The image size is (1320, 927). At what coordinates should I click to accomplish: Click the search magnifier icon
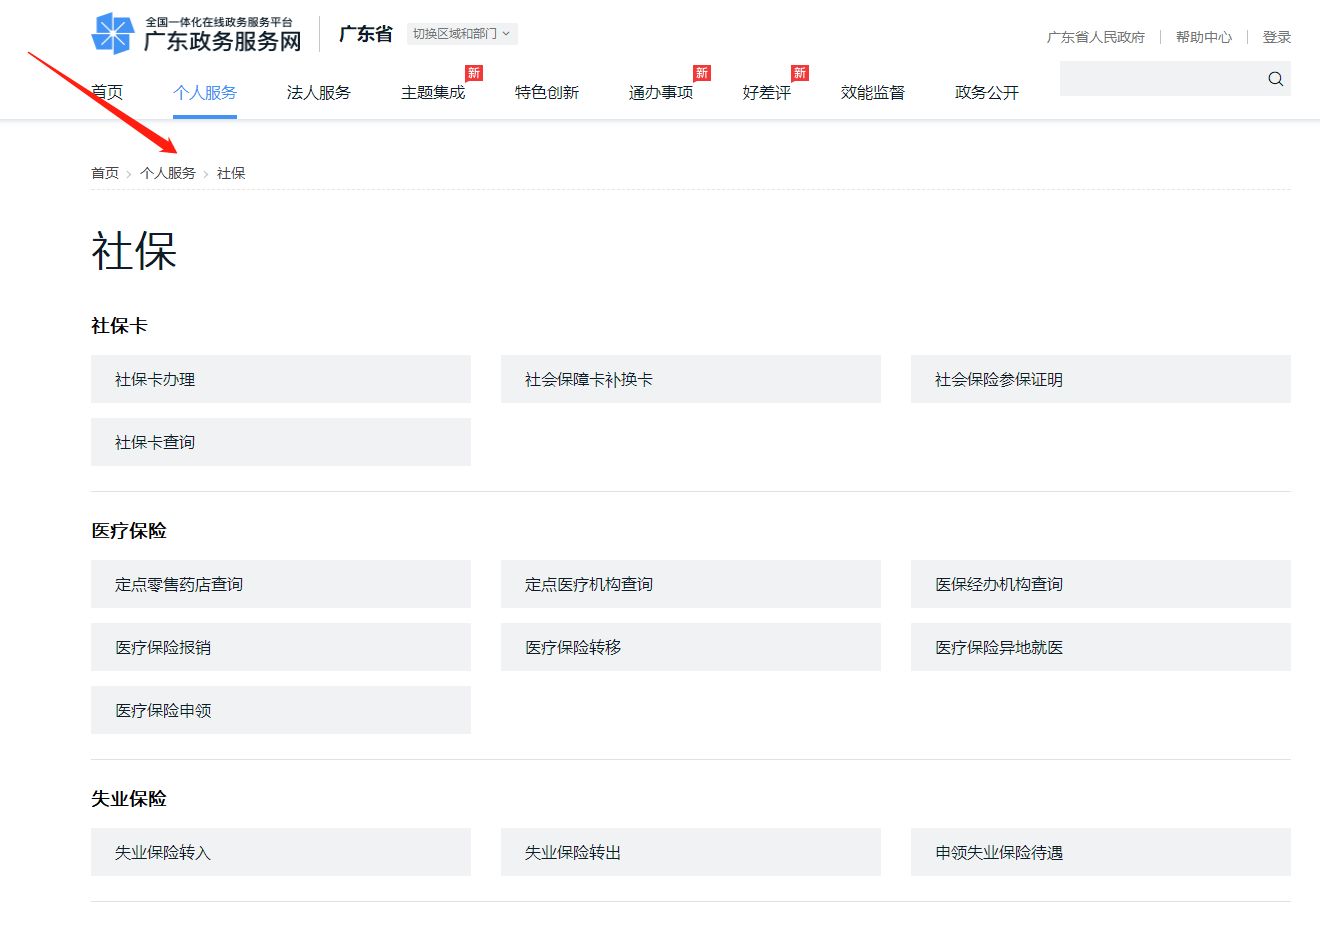click(1275, 79)
